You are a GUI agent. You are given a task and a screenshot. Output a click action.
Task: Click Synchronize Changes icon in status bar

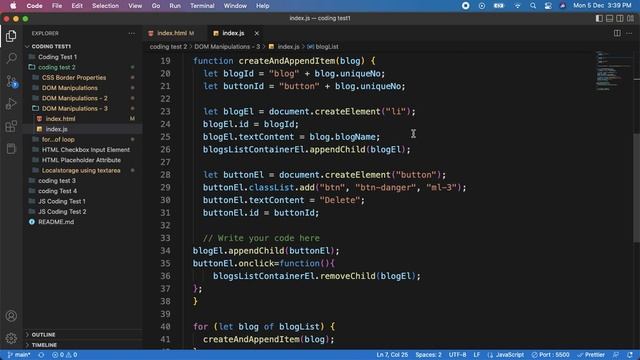point(41,355)
